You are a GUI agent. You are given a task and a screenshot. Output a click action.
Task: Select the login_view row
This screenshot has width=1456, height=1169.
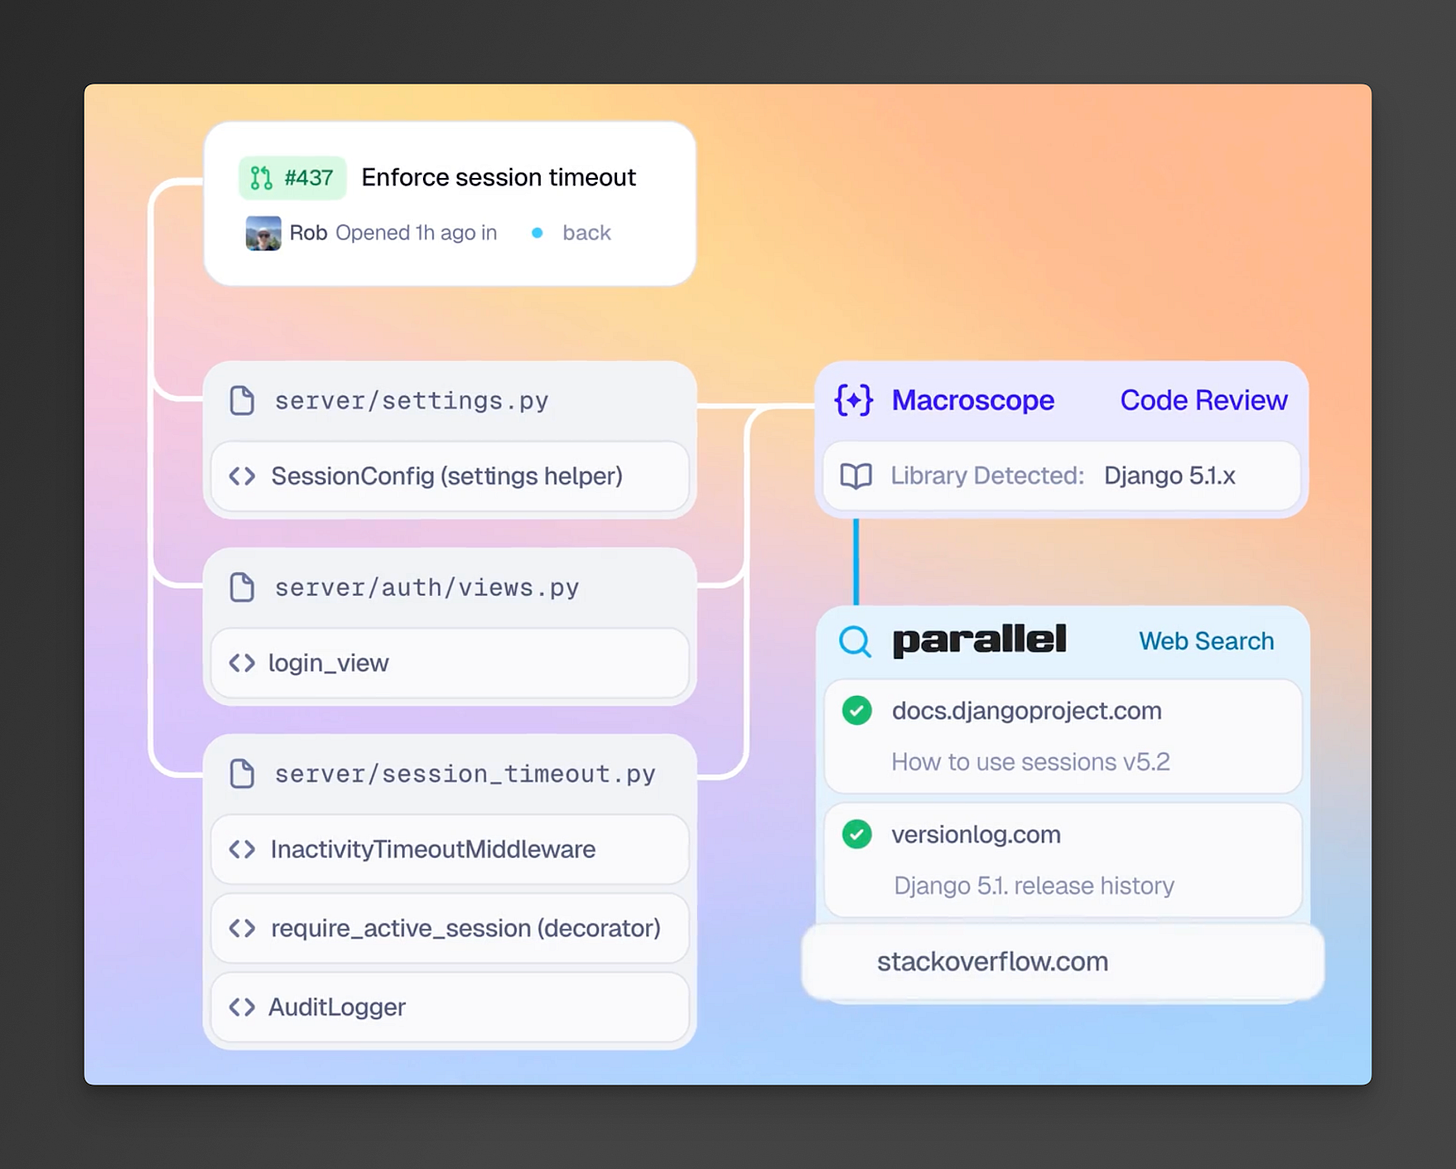[x=450, y=663]
